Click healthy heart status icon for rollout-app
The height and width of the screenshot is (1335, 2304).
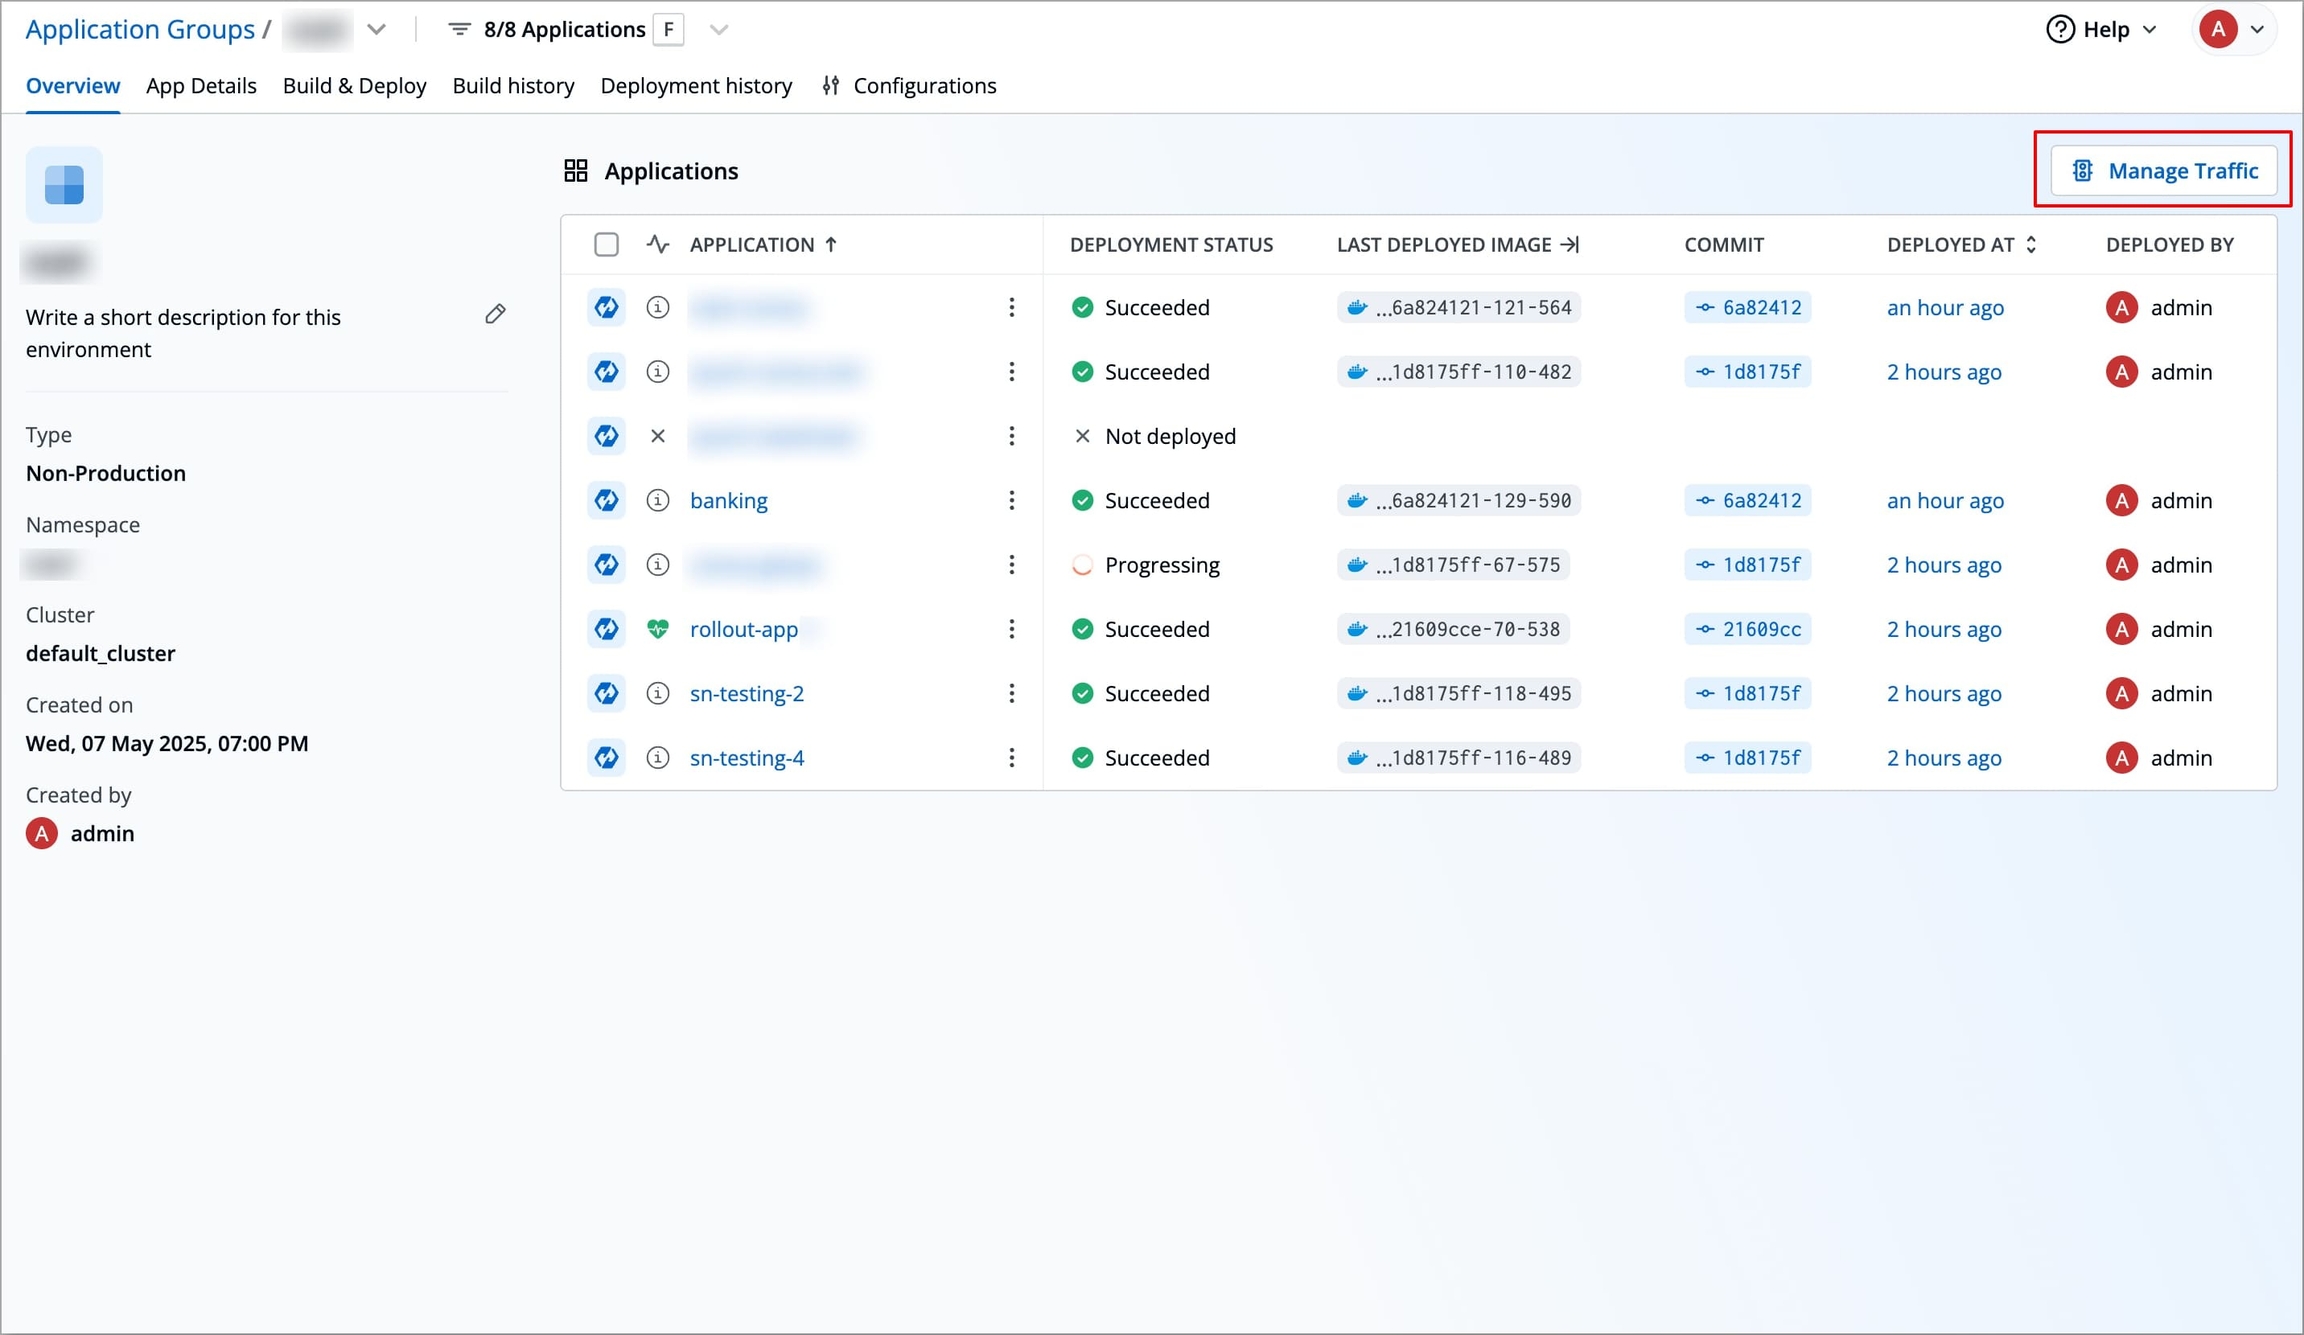coord(657,629)
